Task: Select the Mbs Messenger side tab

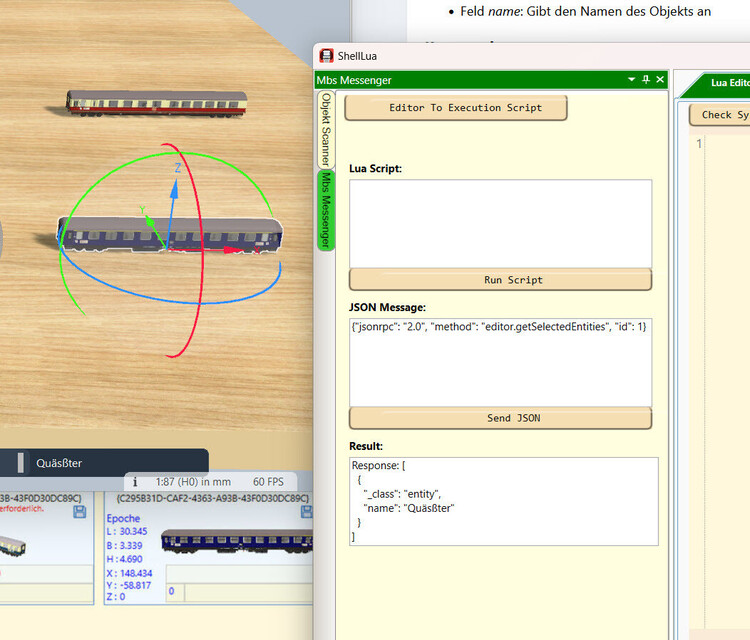Action: [326, 210]
